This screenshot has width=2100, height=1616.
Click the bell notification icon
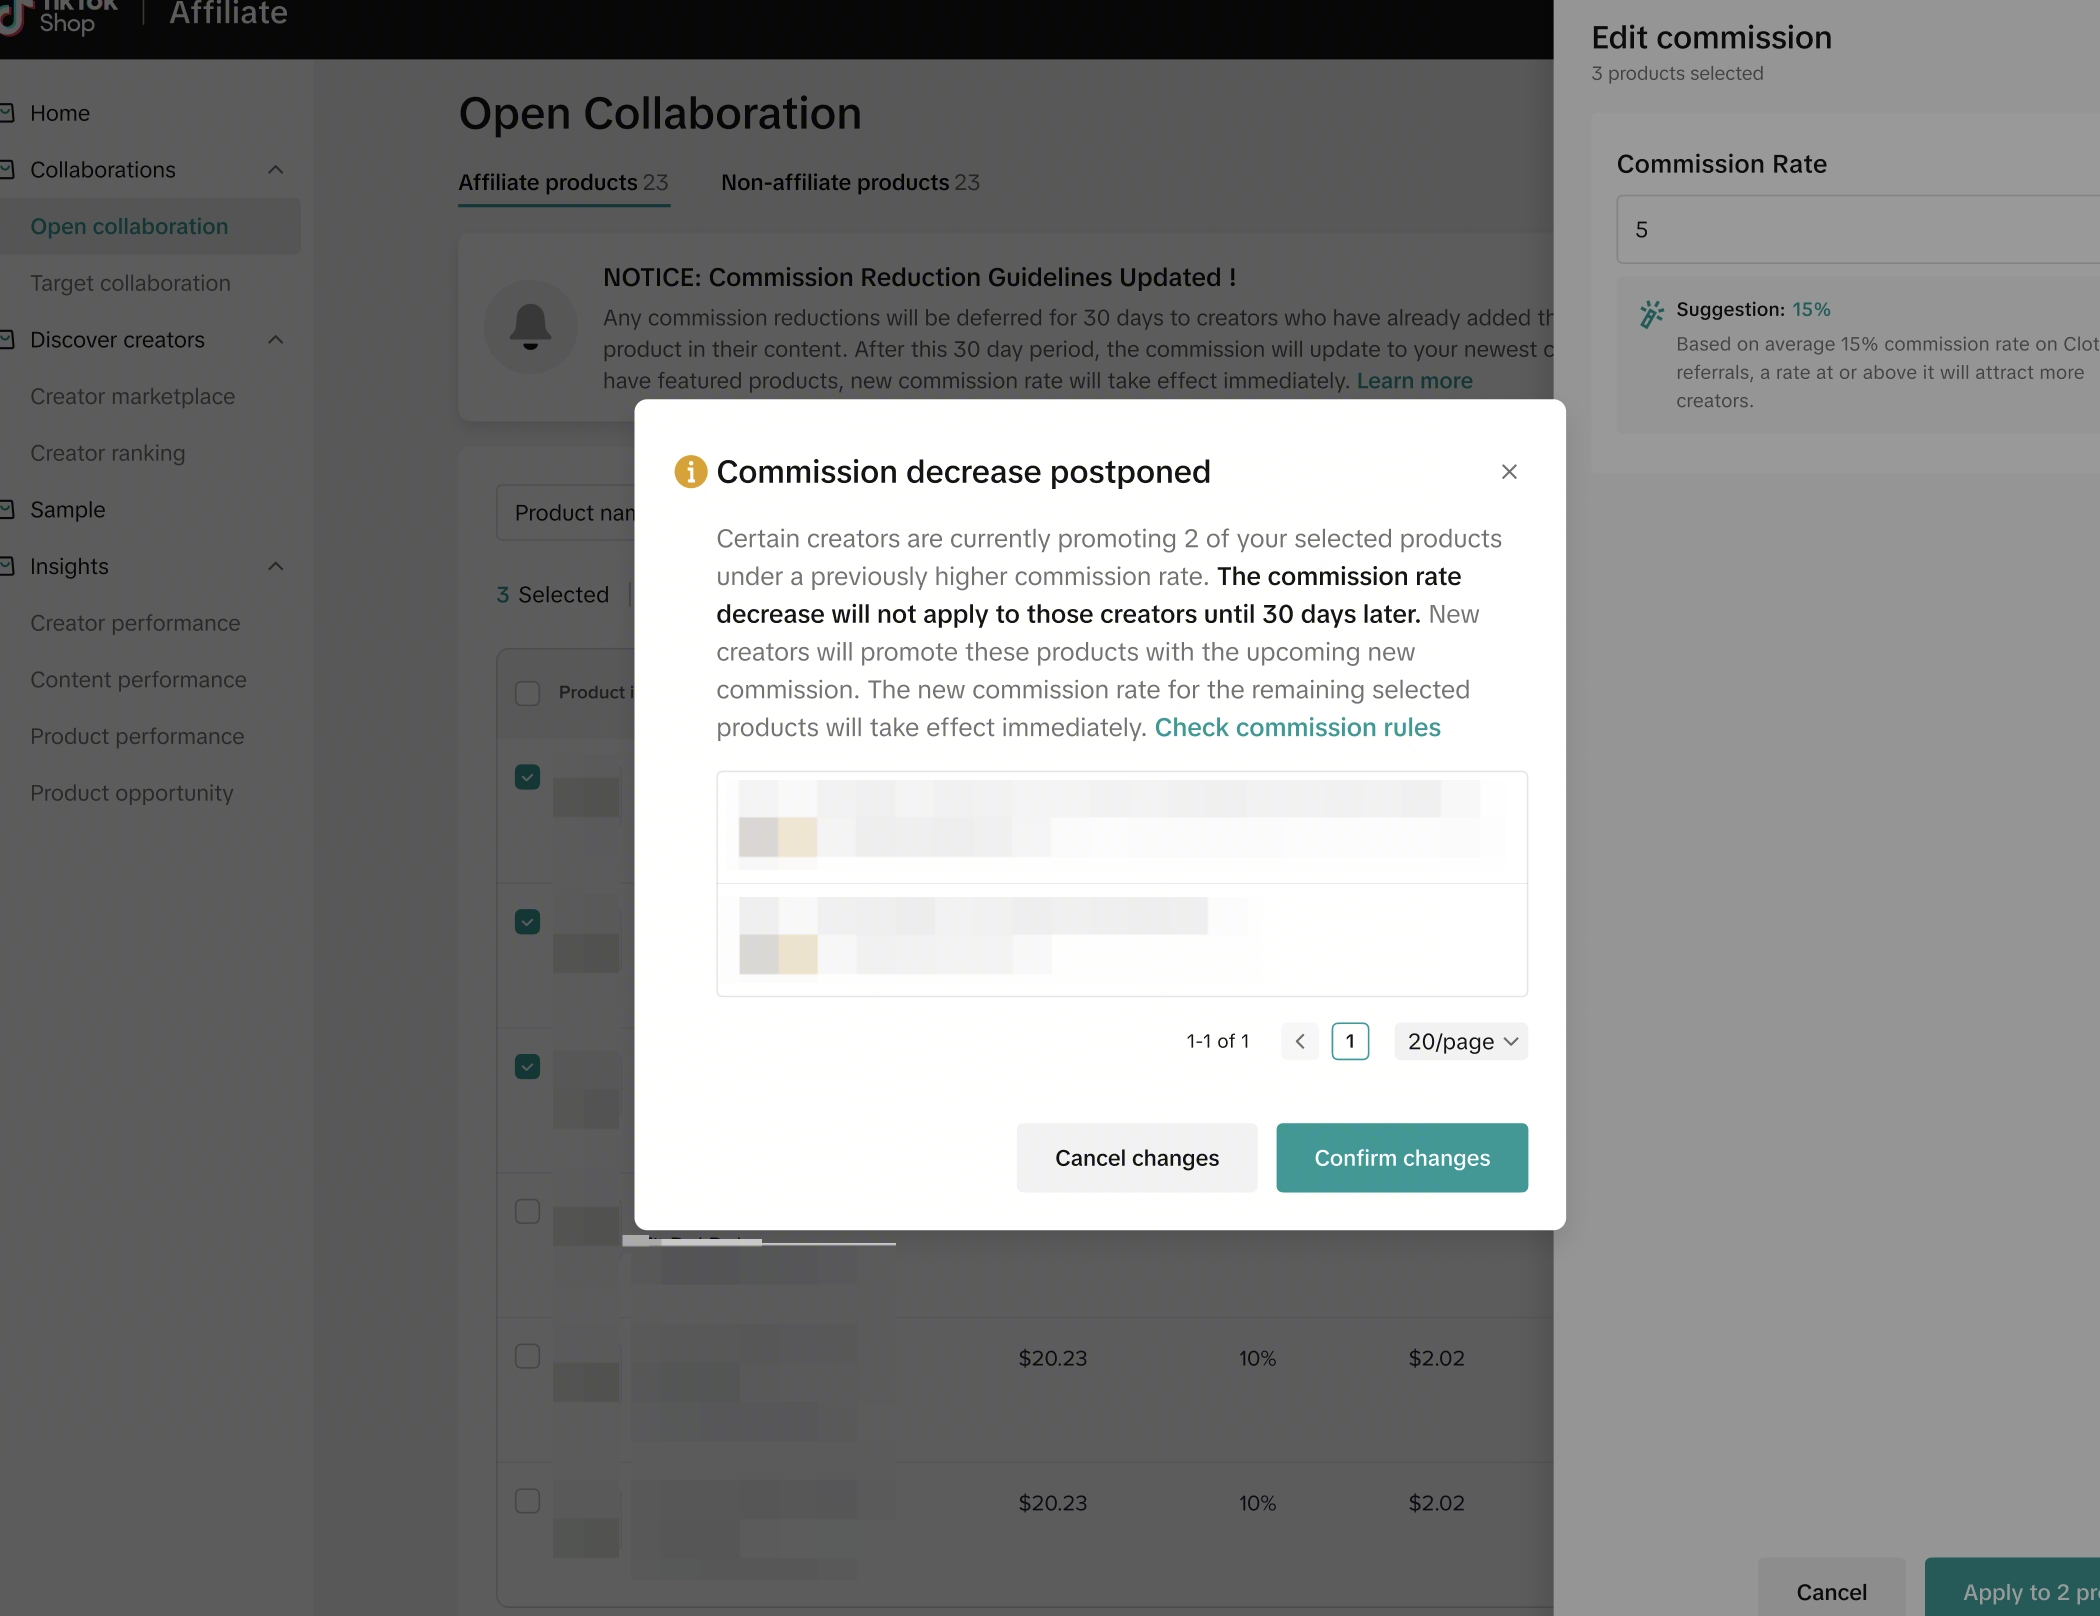tap(530, 327)
